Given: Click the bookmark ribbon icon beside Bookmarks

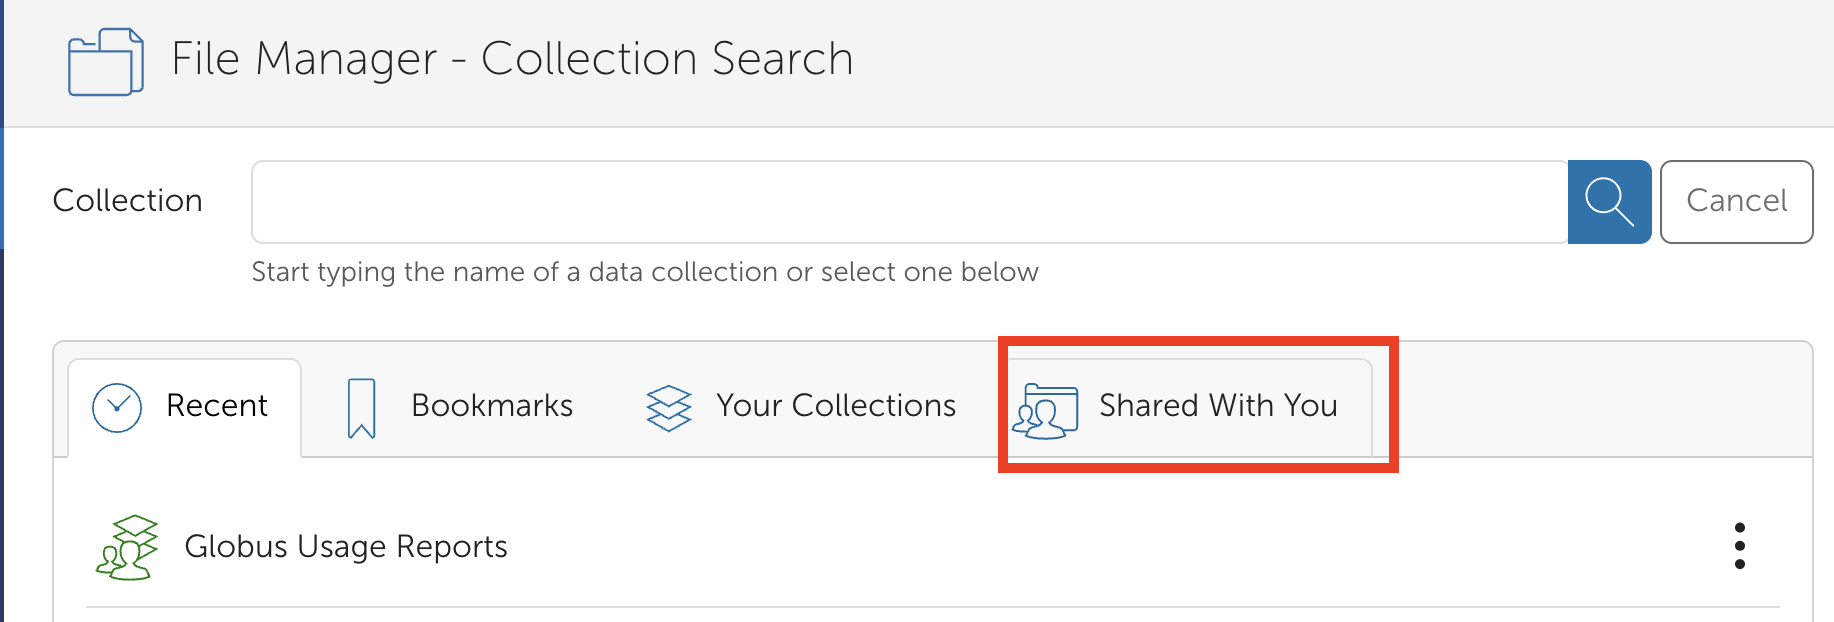Looking at the screenshot, I should [x=359, y=407].
